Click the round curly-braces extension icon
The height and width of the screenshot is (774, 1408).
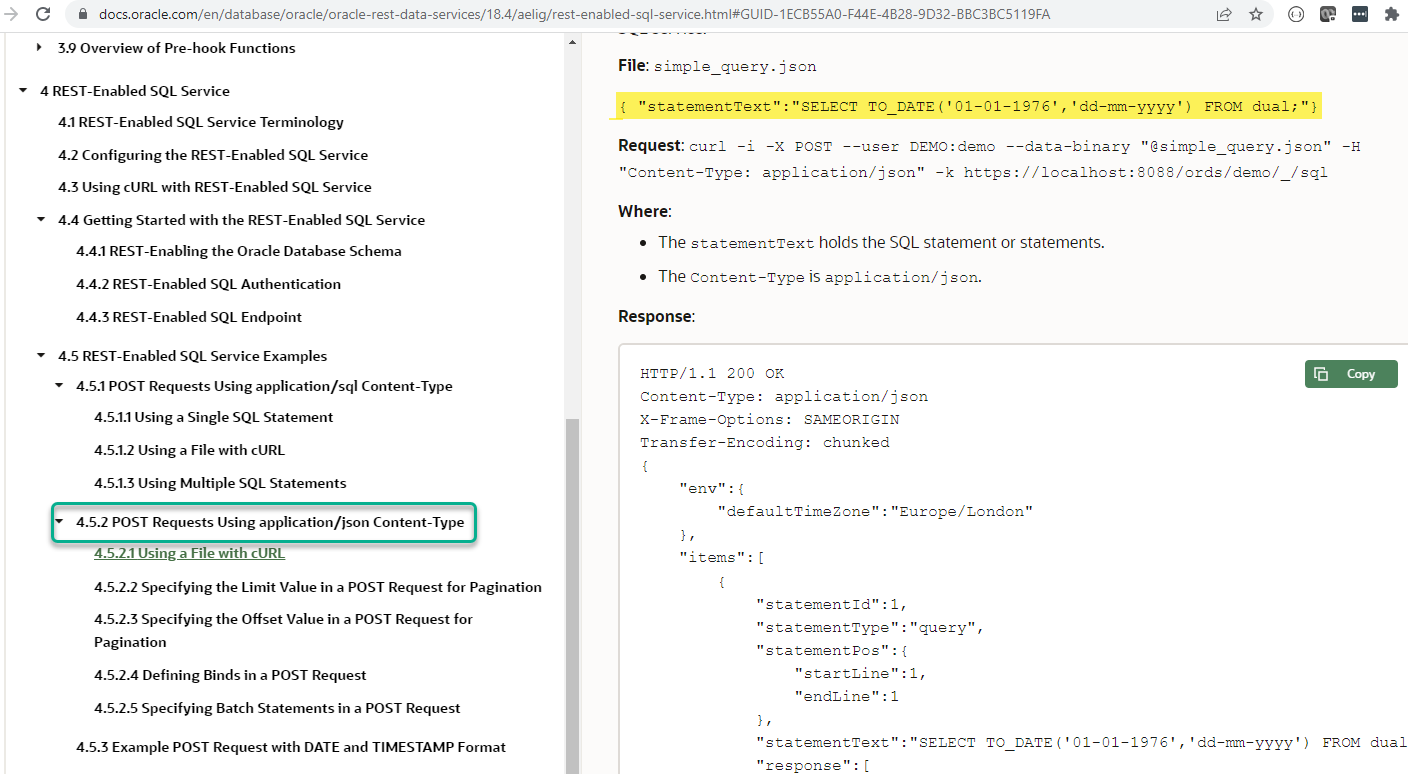[x=1296, y=15]
